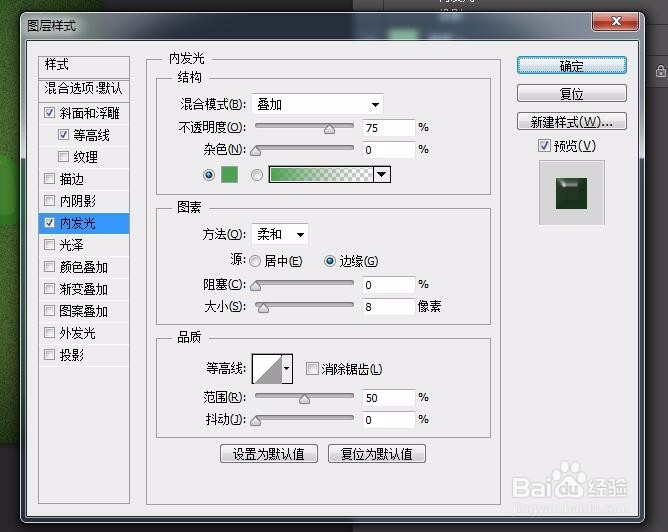Expand the gradient preset dropdown arrow
The width and height of the screenshot is (668, 532).
click(382, 174)
